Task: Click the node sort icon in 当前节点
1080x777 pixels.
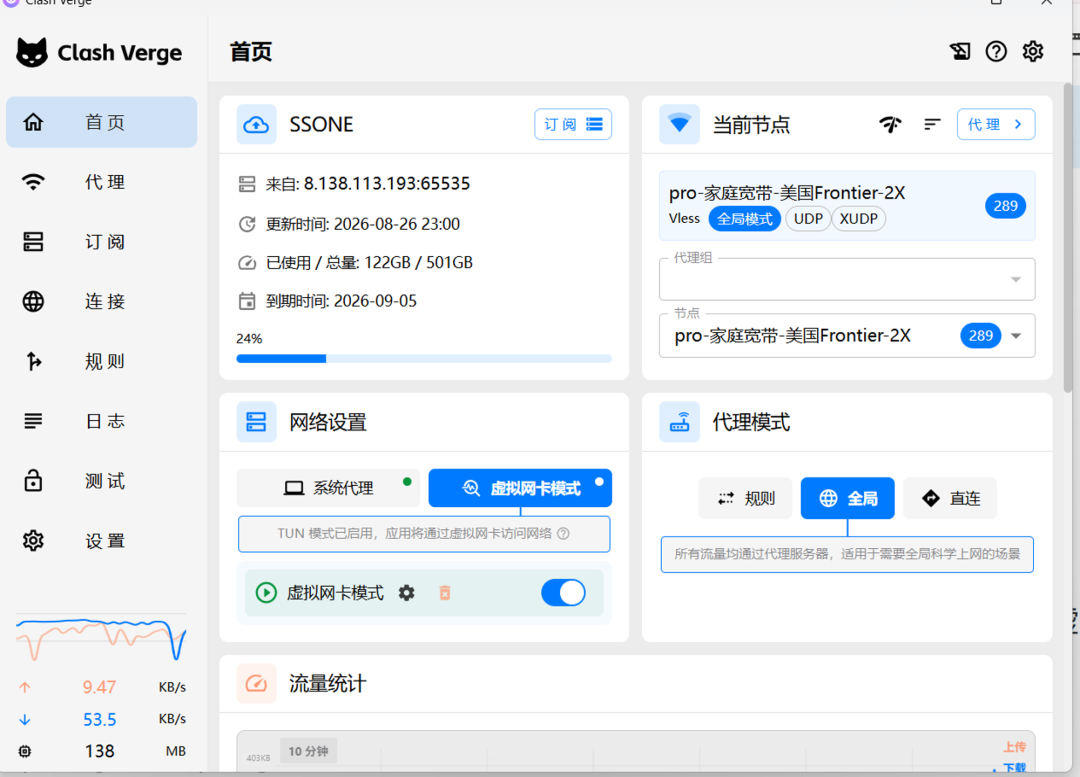Action: tap(932, 124)
